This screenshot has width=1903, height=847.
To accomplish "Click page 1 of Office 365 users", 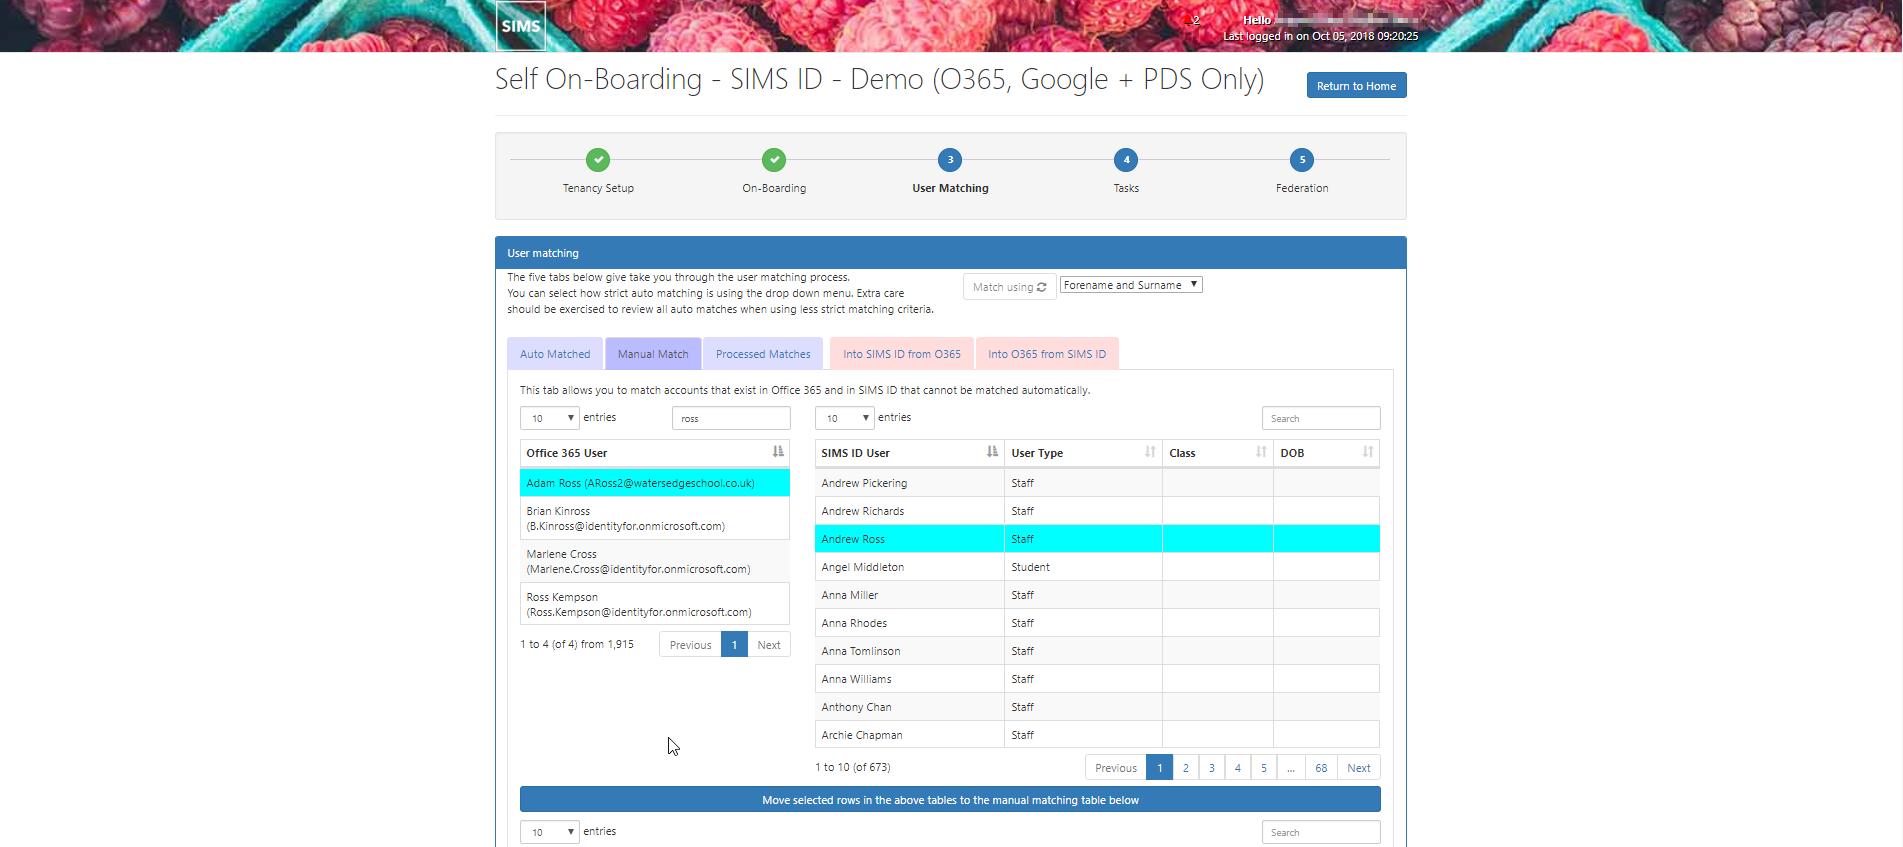I will [x=734, y=645].
